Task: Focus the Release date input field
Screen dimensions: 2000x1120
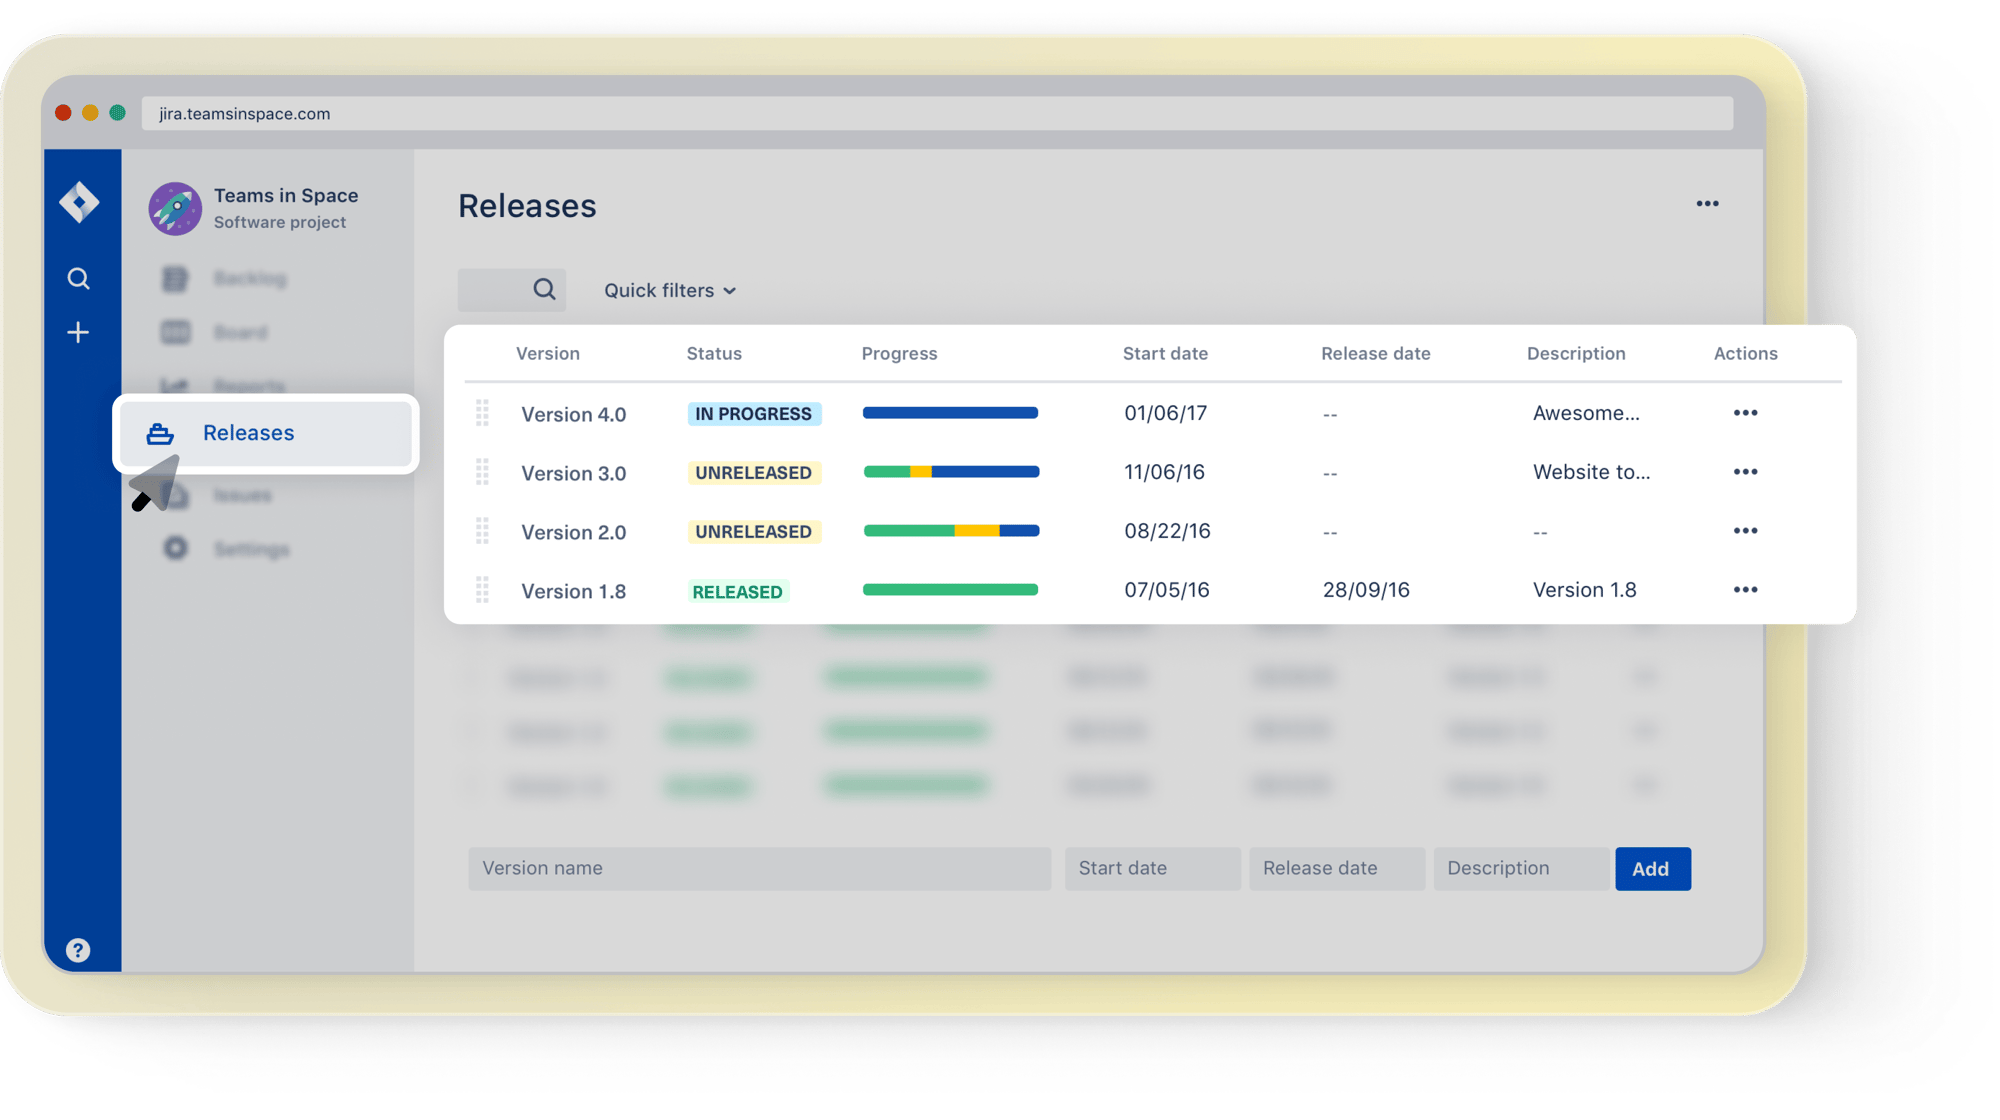Action: [x=1337, y=869]
